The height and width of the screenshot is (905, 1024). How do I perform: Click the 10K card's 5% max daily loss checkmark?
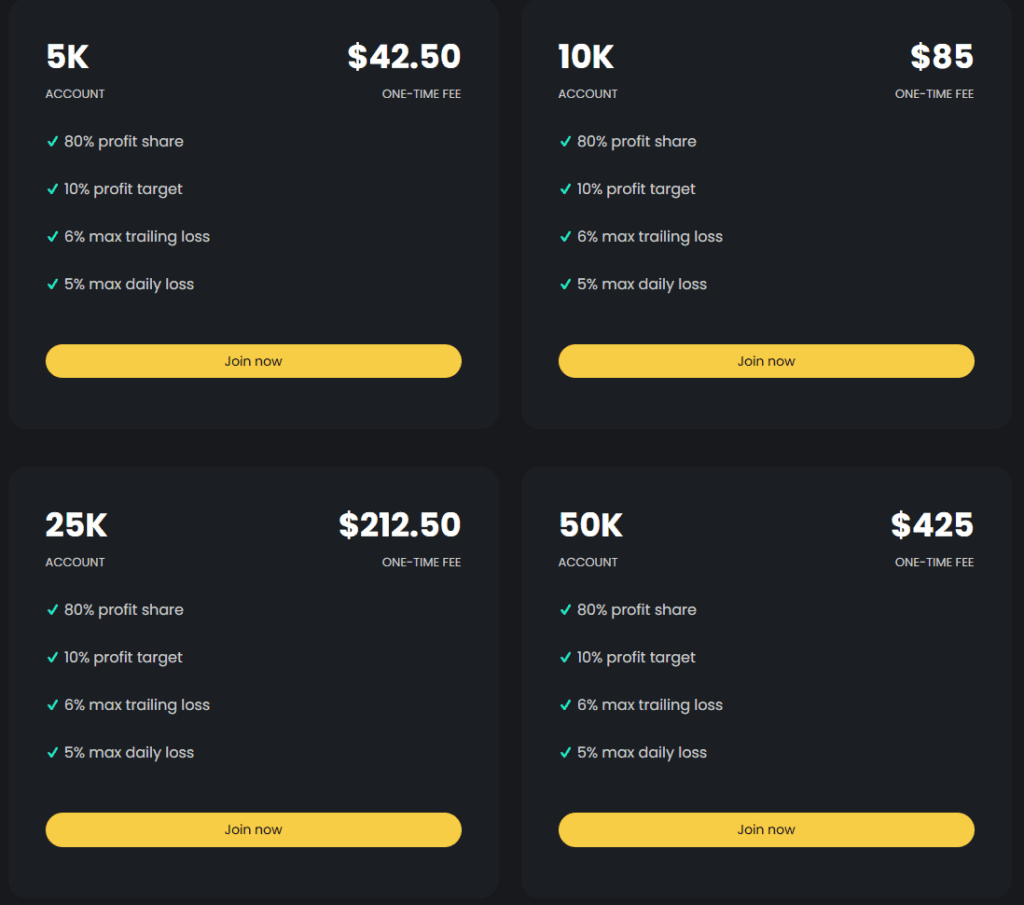pyautogui.click(x=565, y=284)
